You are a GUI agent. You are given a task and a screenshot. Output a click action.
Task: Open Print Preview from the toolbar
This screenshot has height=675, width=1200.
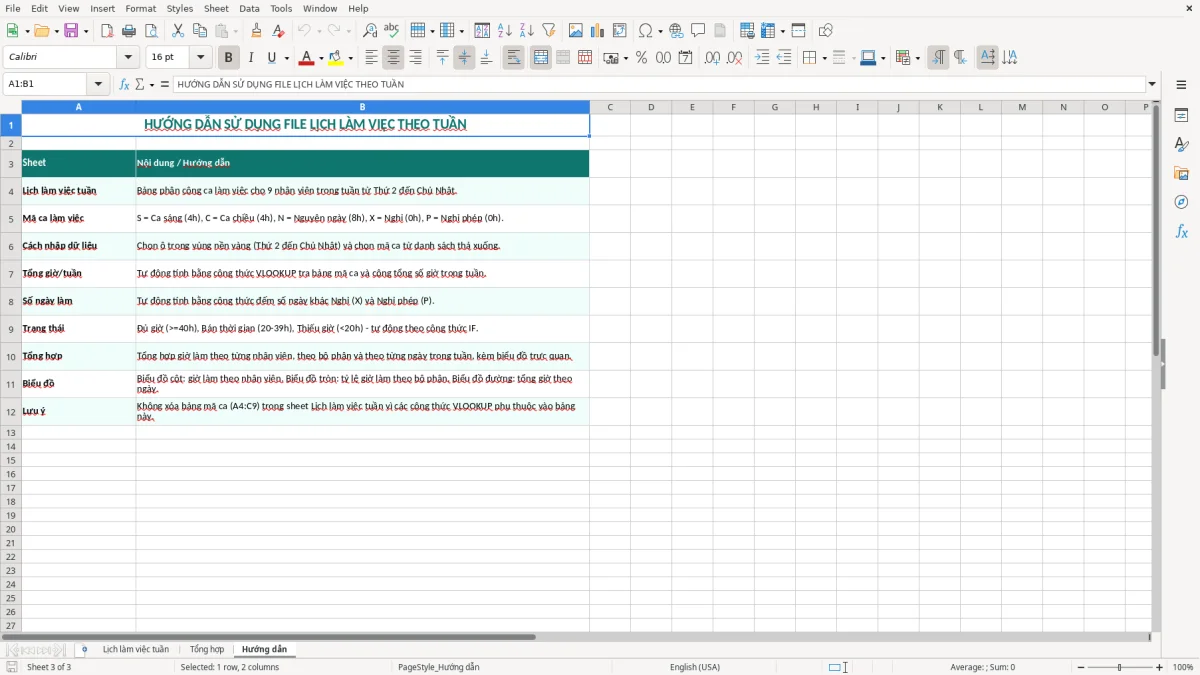tap(149, 31)
